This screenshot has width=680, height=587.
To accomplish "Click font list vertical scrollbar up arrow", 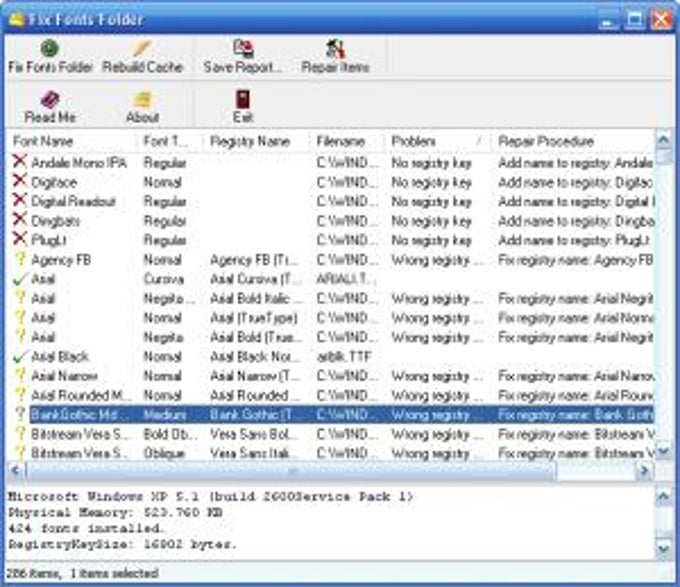I will pyautogui.click(x=664, y=139).
